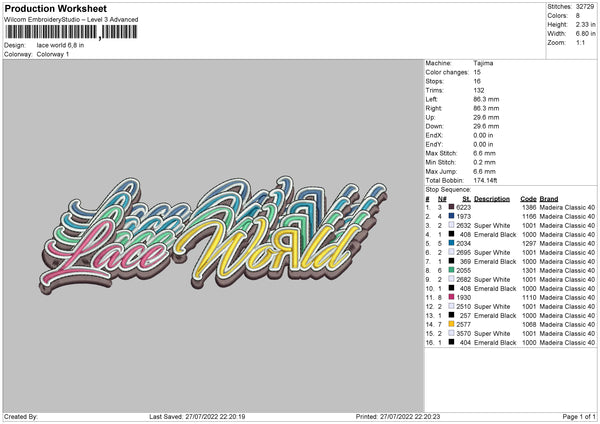Click stitch count '3570' in stop 15

coord(463,333)
